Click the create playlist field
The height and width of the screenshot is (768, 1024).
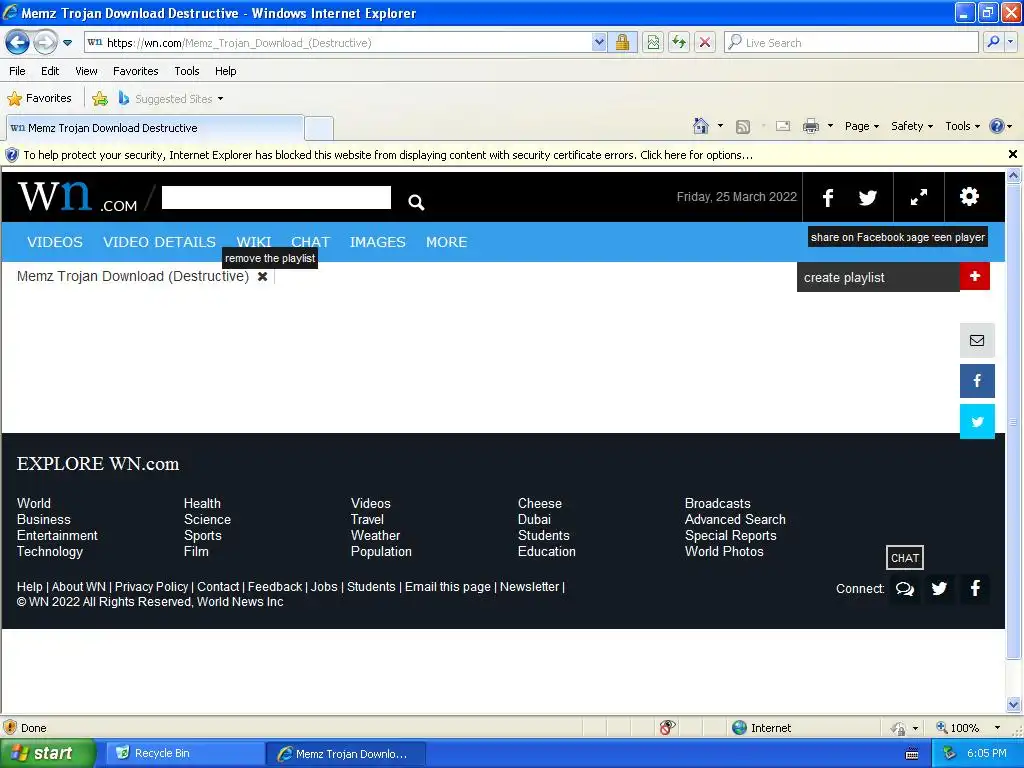[878, 278]
